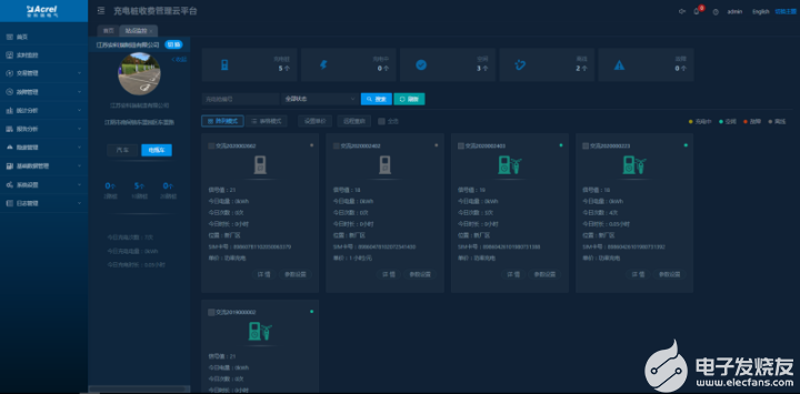Viewport: 800px width, 394px height.
Task: Open the all-status (全部状态) dropdown
Action: [x=320, y=99]
